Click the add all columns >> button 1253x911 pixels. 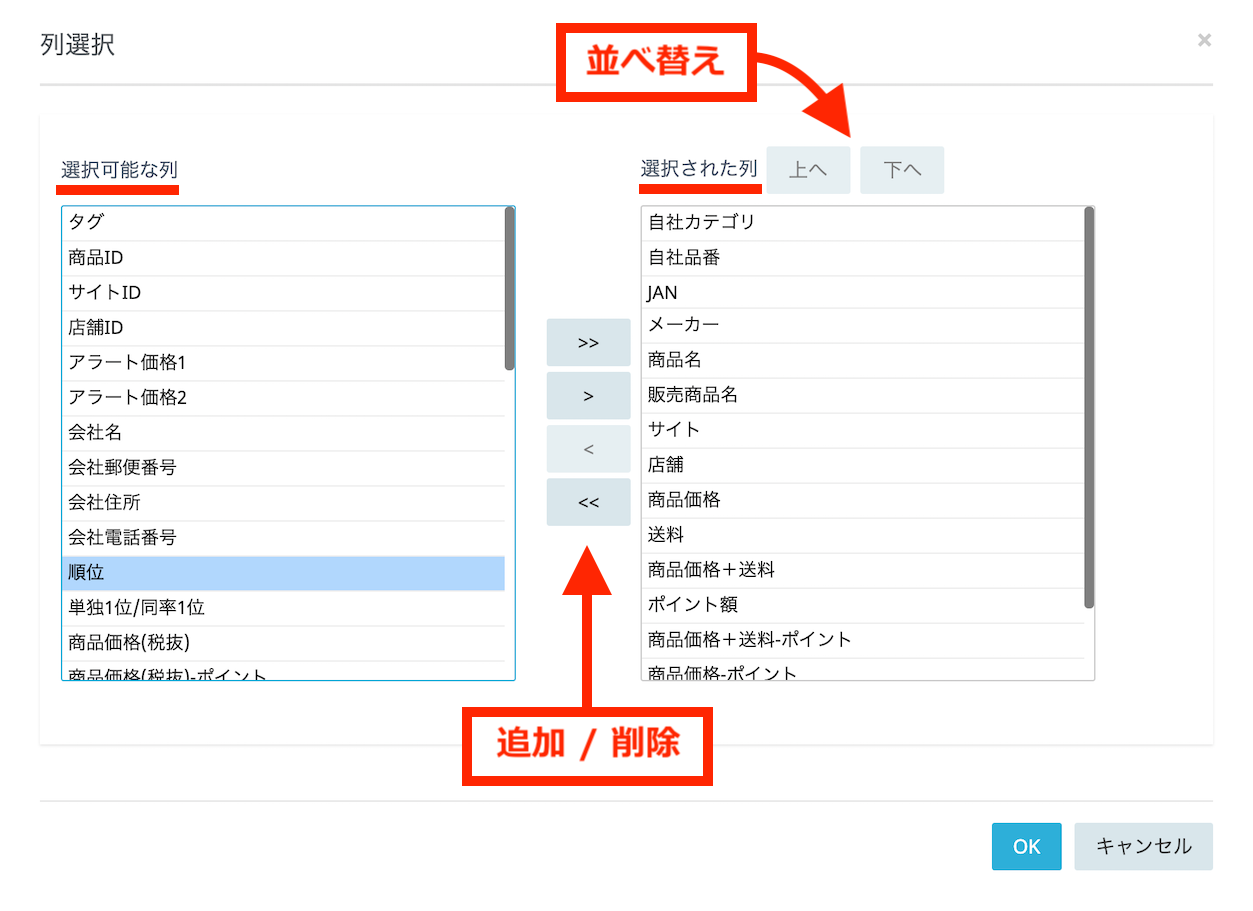point(588,343)
